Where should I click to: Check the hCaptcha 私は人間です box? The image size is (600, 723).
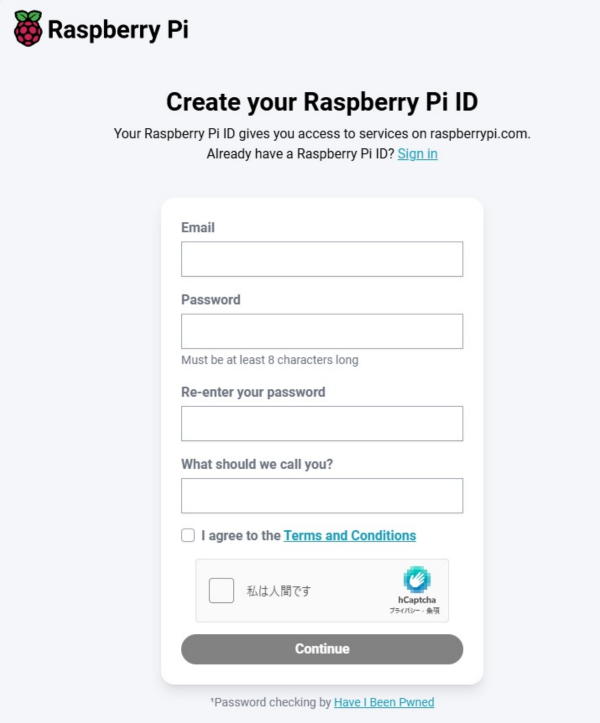(221, 590)
